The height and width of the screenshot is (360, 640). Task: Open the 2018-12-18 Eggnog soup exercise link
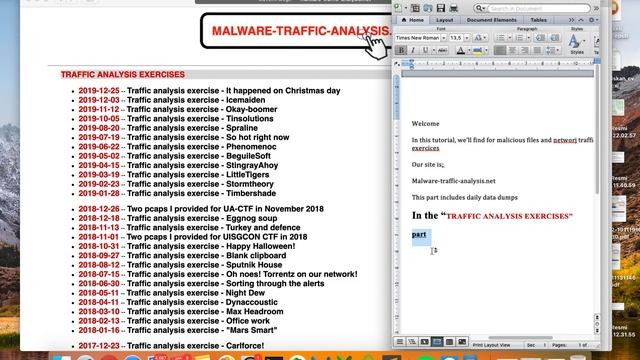point(178,218)
